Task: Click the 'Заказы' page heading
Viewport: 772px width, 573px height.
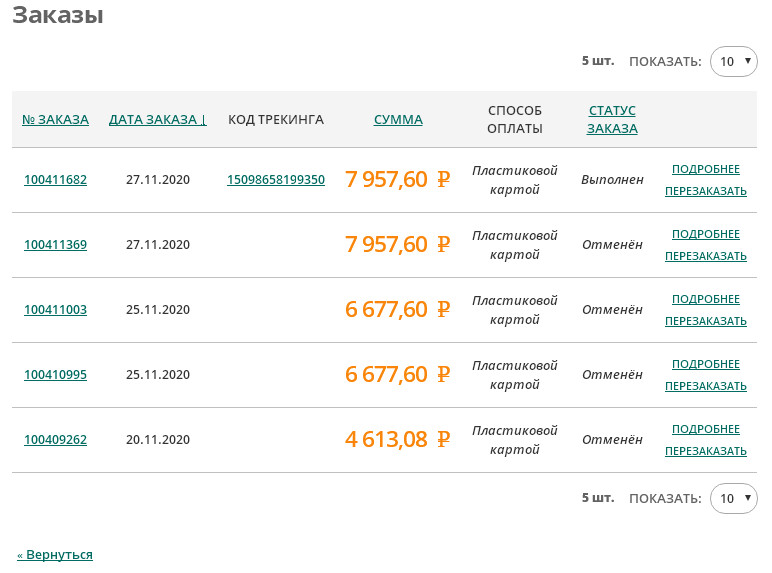Action: pos(58,15)
